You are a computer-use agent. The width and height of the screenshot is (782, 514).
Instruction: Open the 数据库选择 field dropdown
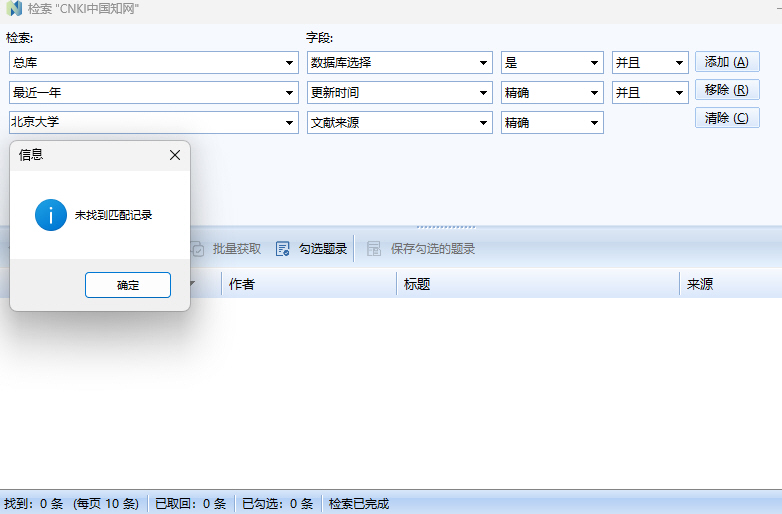coord(484,63)
